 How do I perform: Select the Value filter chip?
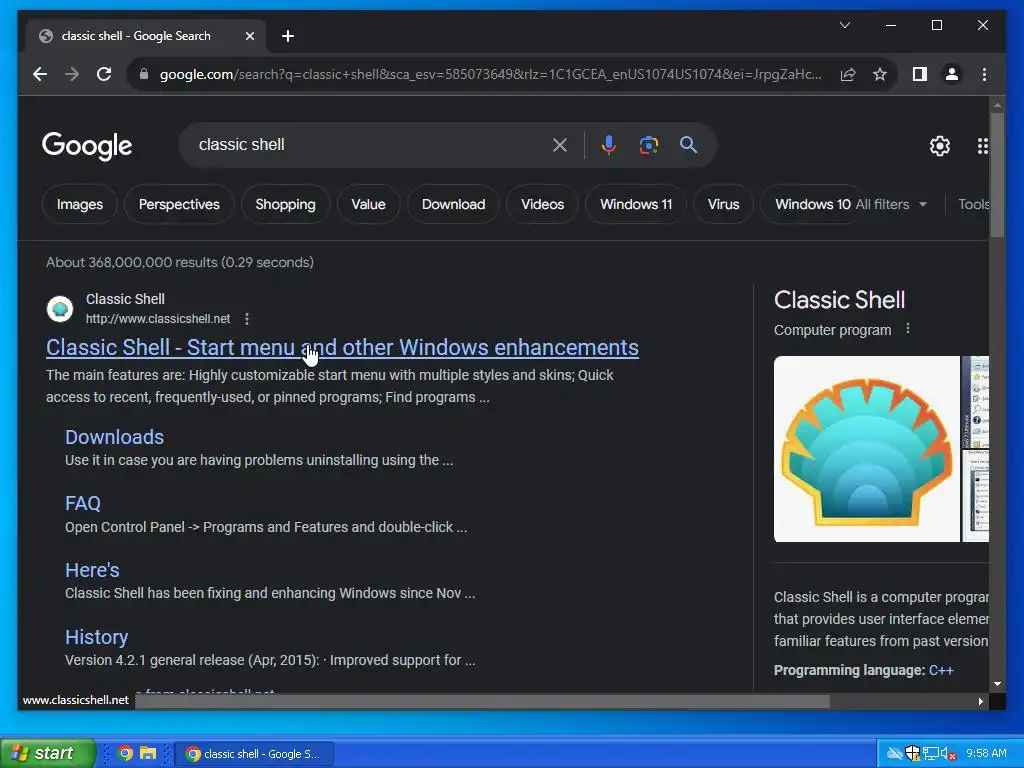pos(368,204)
